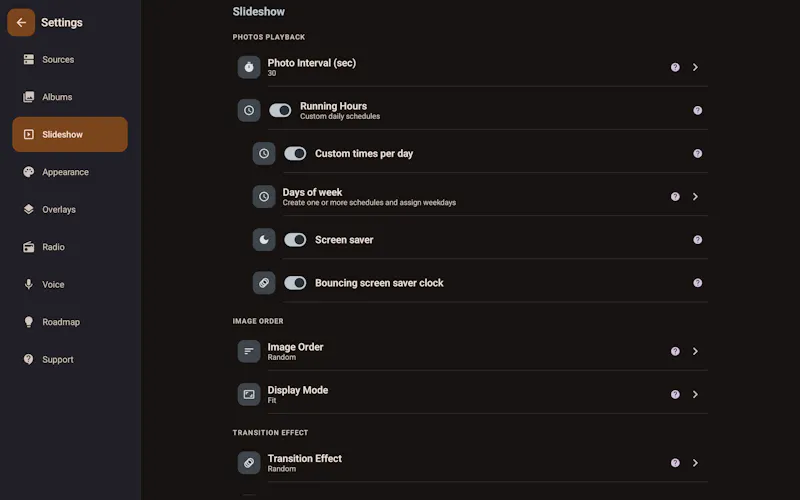Click the Image Order sort icon
The image size is (800, 500).
249,351
